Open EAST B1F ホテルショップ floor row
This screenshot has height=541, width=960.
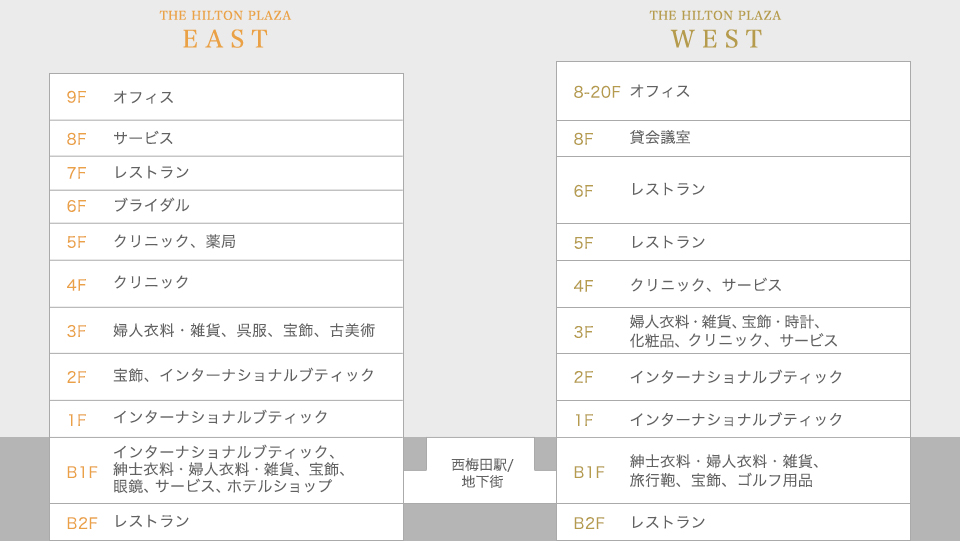pyautogui.click(x=227, y=471)
